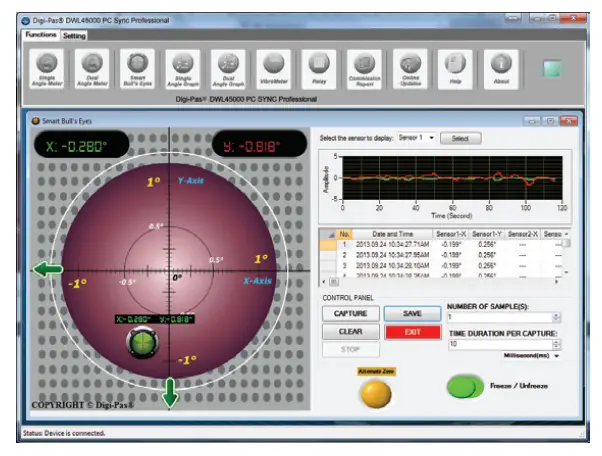Click the STOP button
Viewport: 602px width, 456px height.
(351, 349)
